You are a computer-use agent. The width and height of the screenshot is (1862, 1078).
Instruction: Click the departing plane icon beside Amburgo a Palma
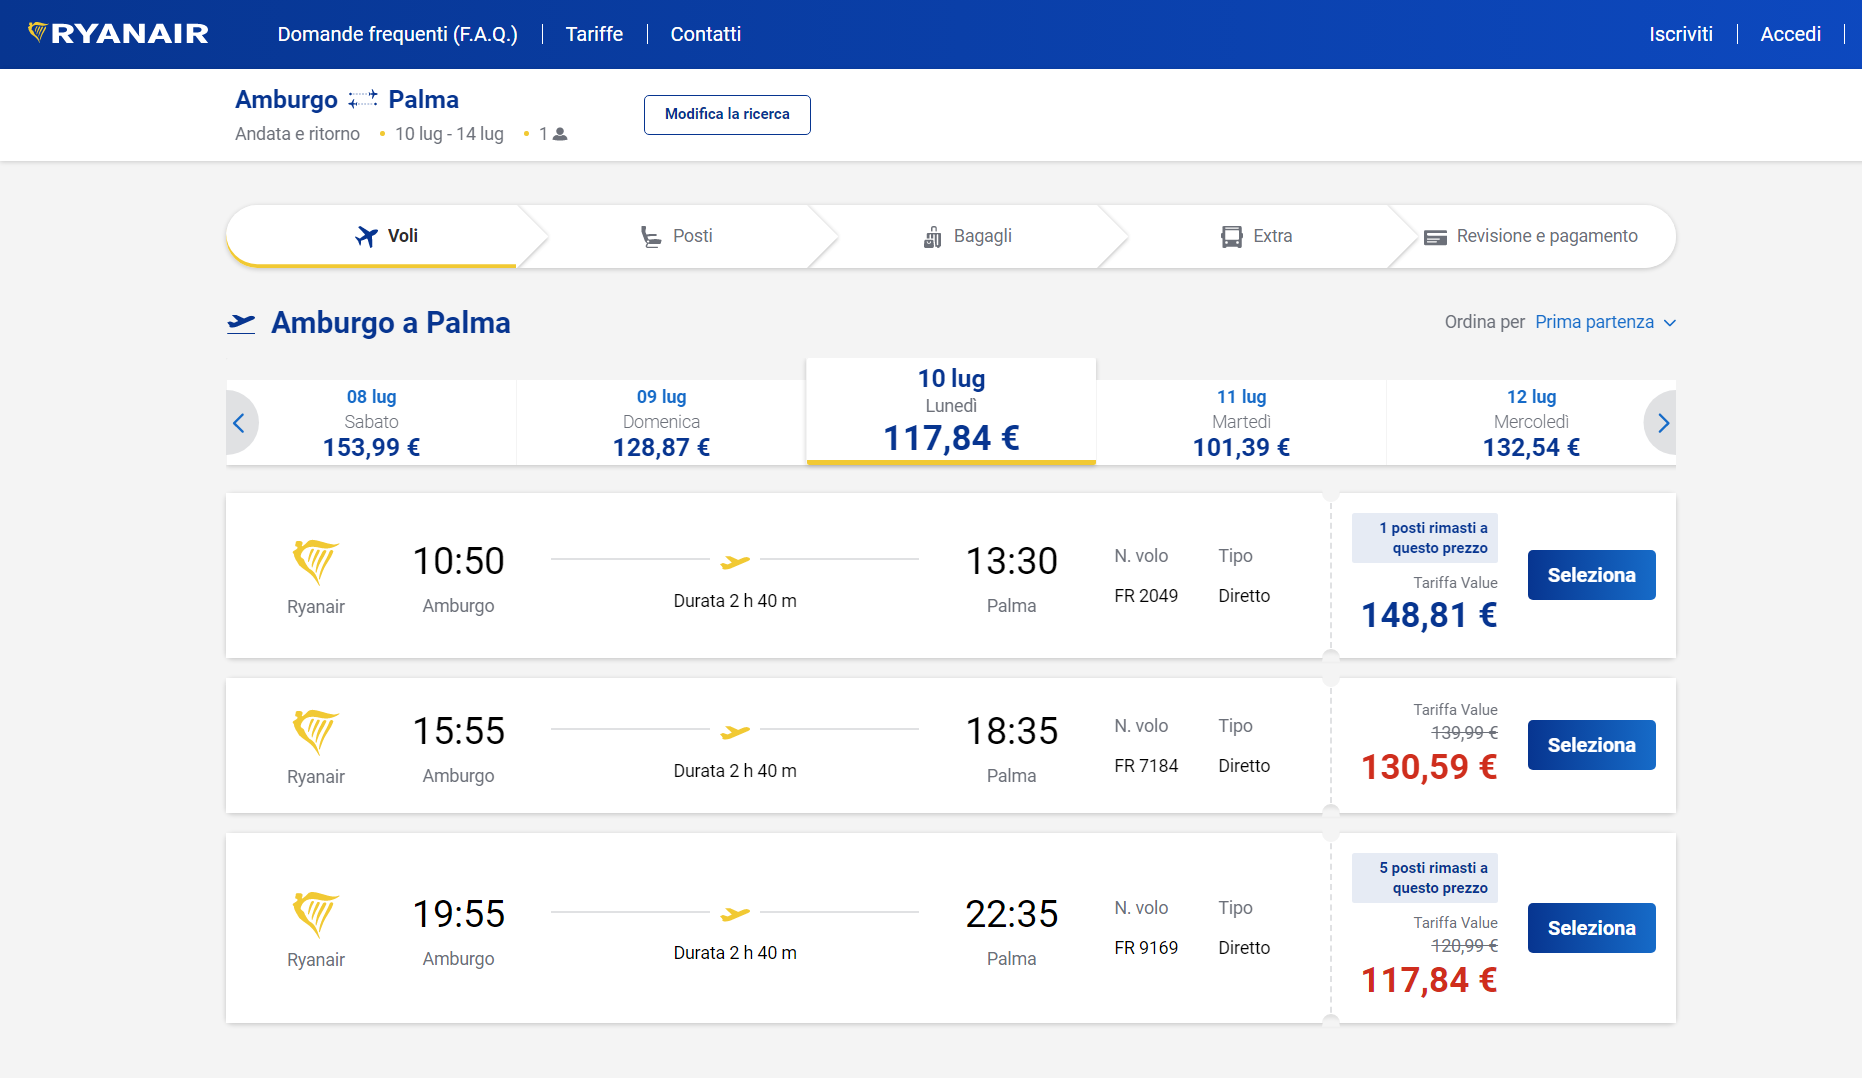241,323
